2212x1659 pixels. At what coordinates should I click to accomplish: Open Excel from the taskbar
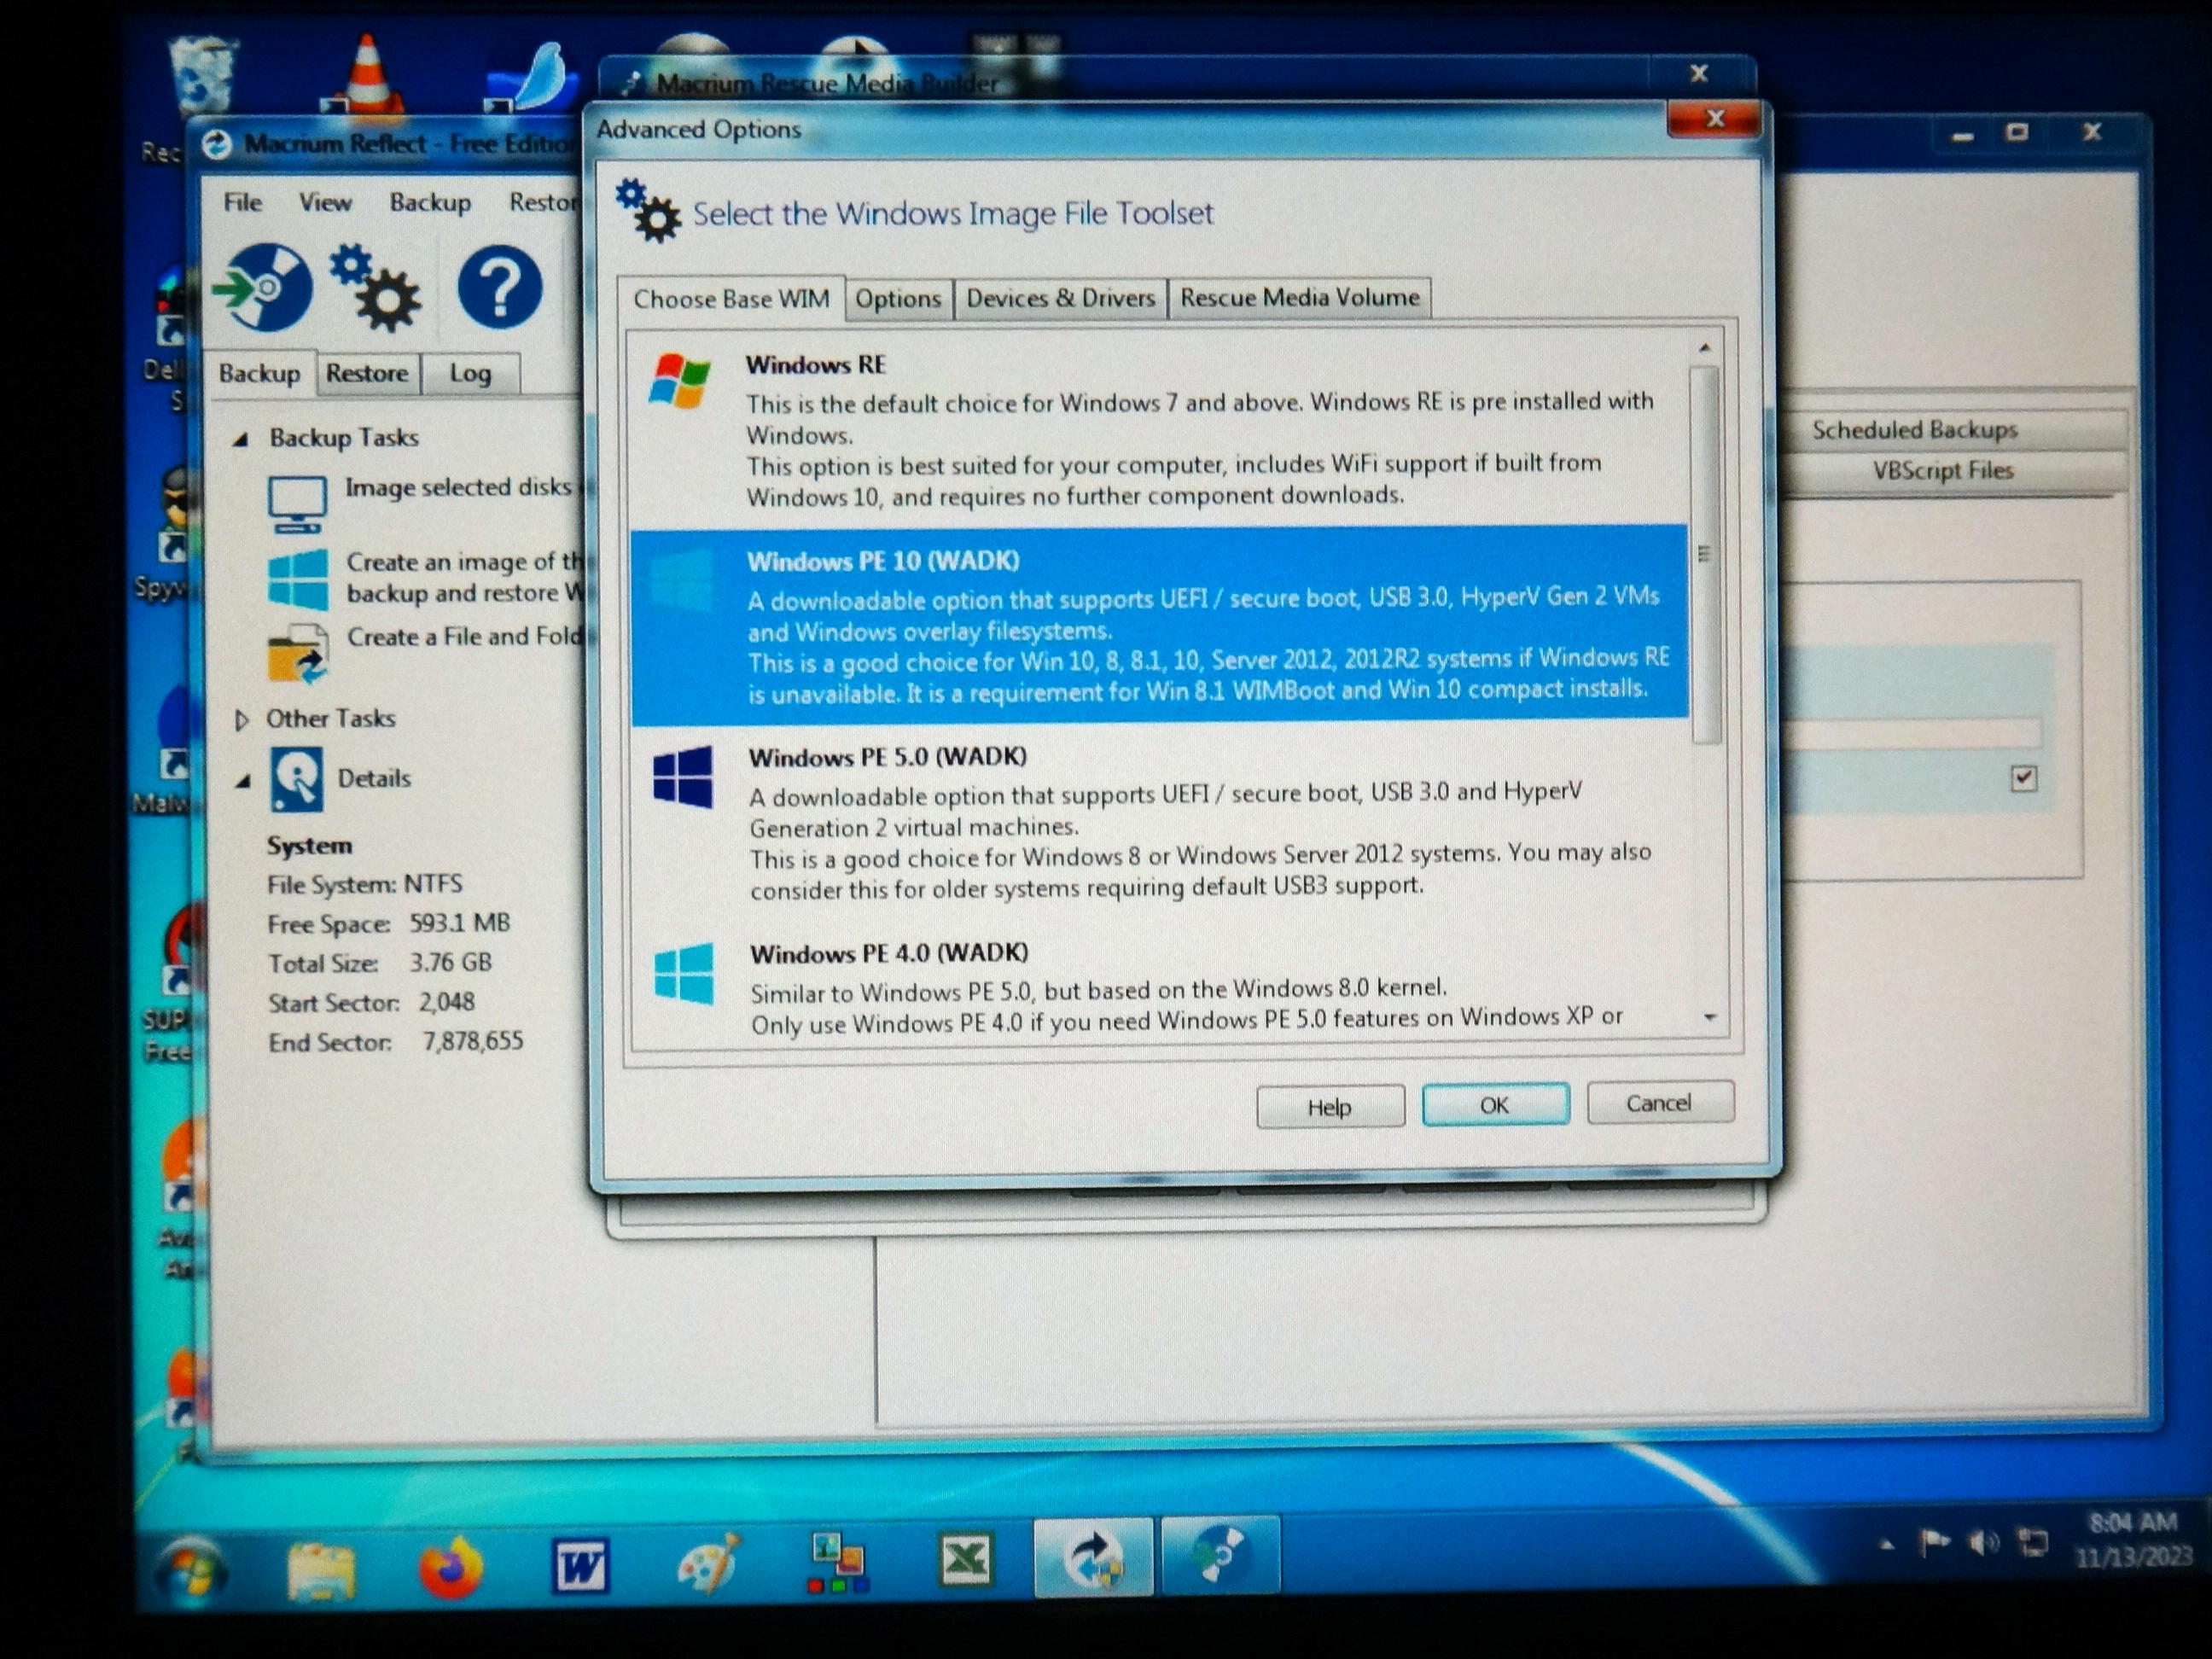966,1558
